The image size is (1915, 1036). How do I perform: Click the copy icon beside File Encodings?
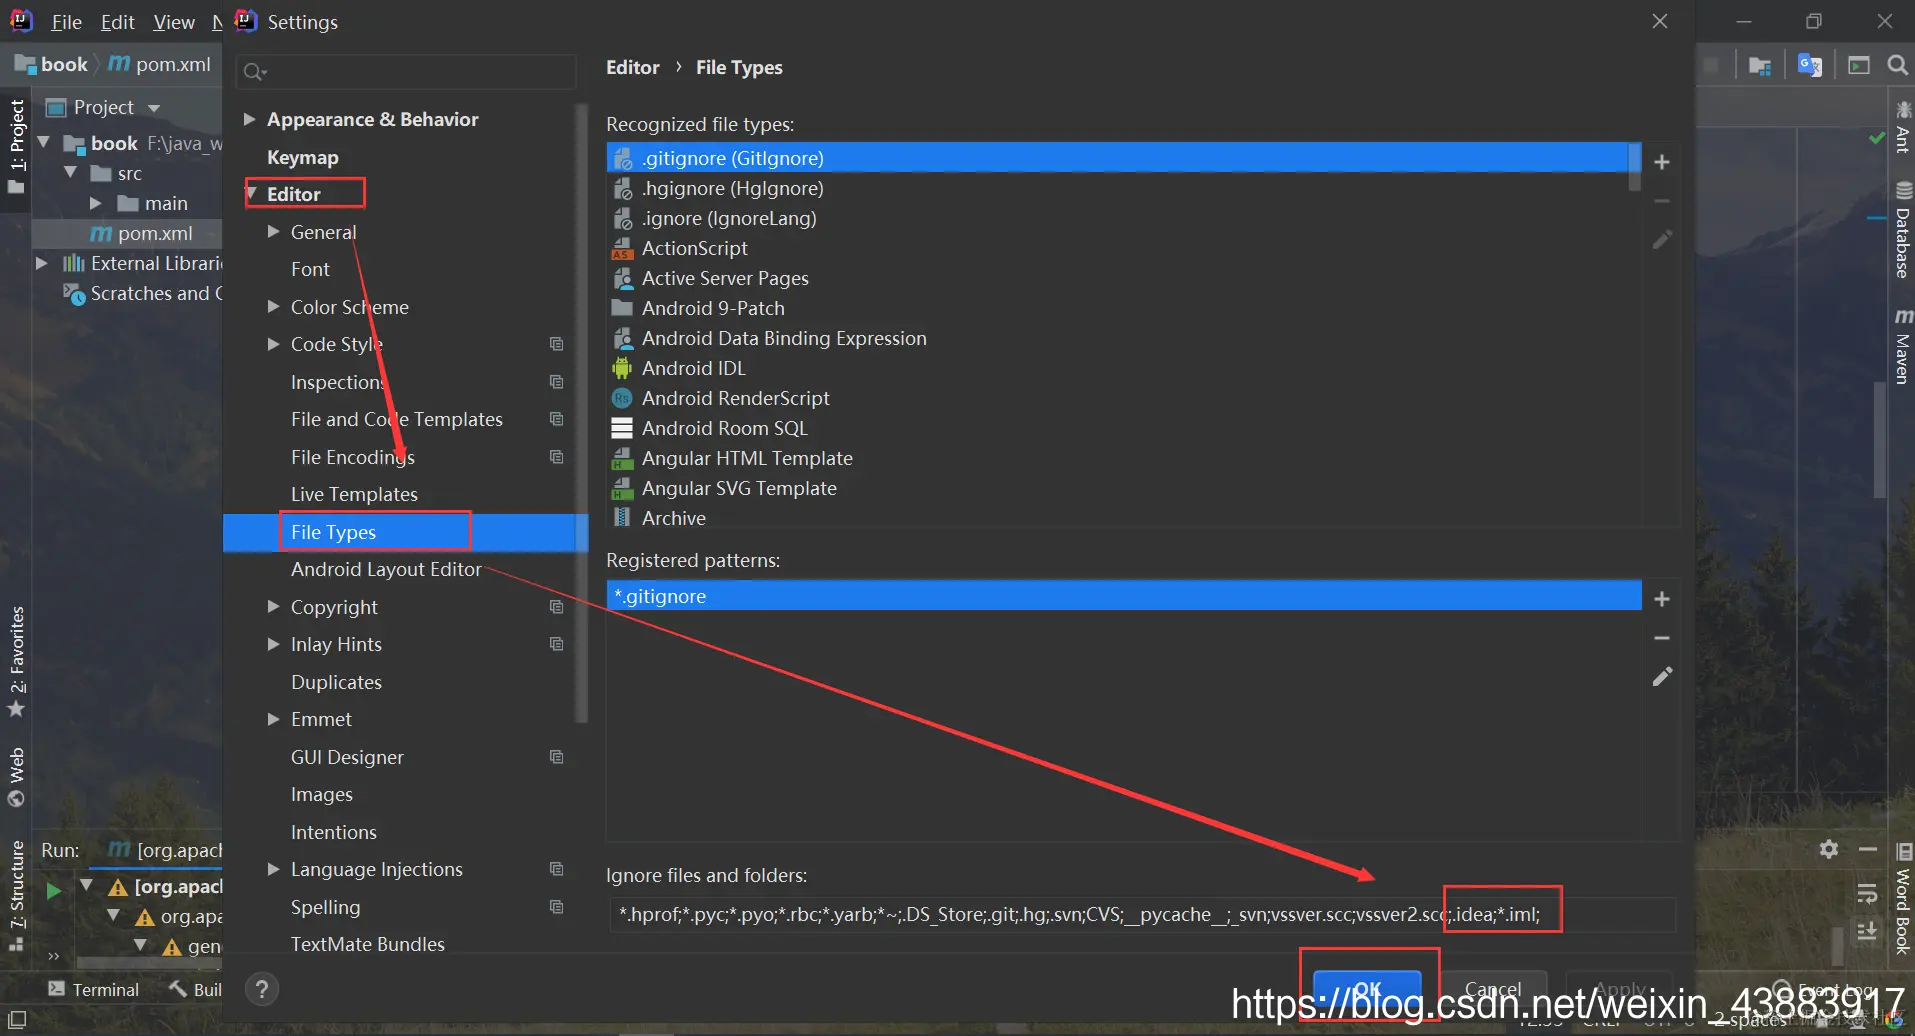(557, 457)
